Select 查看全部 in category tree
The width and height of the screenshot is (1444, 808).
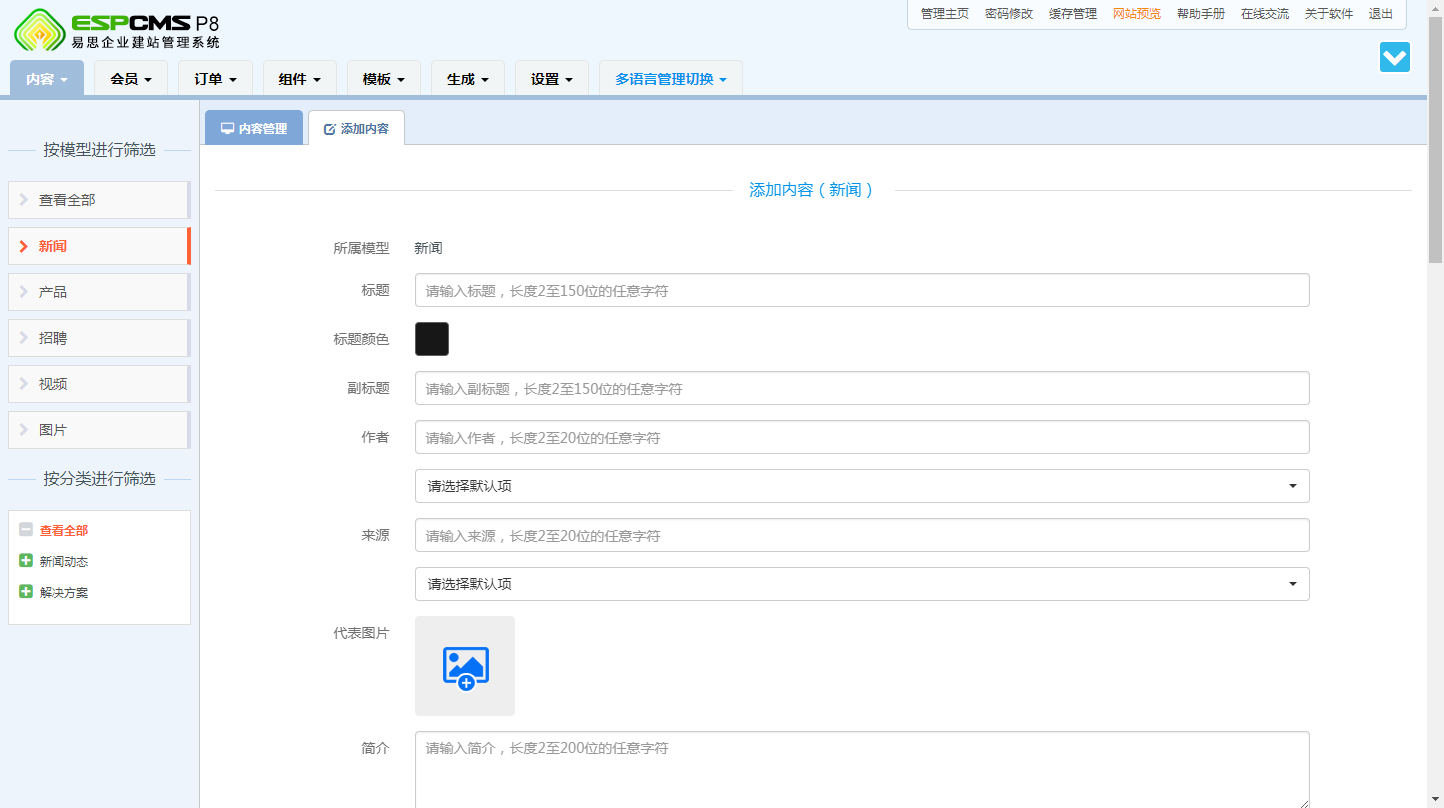pos(64,531)
